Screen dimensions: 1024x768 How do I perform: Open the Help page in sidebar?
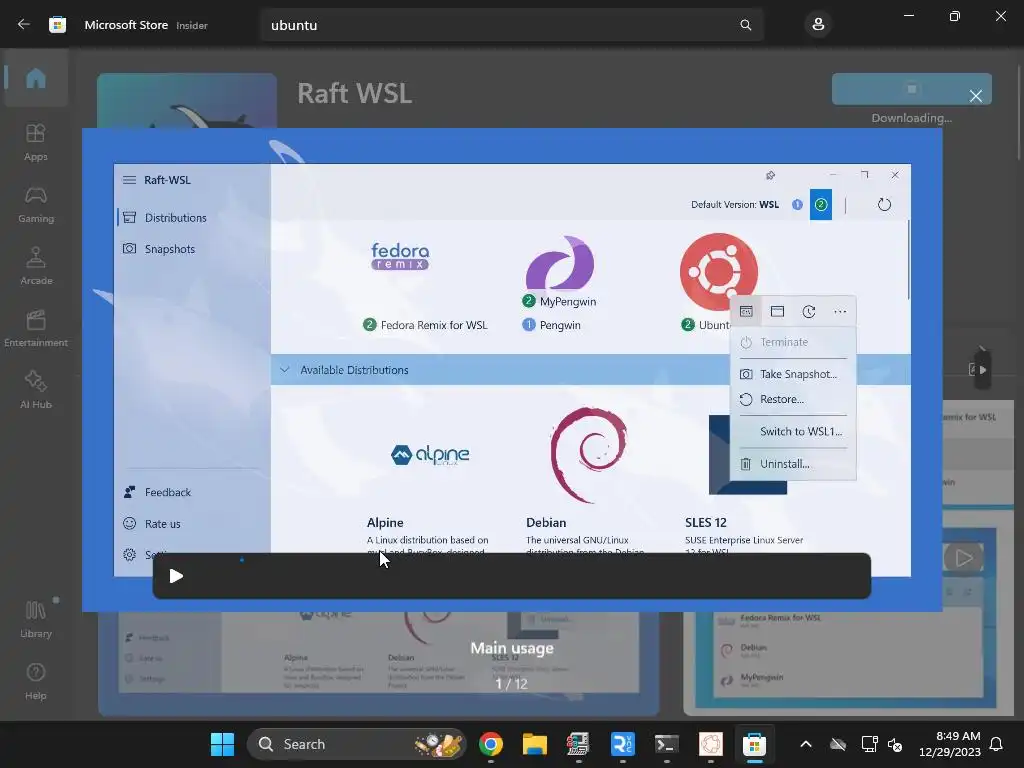(36, 681)
